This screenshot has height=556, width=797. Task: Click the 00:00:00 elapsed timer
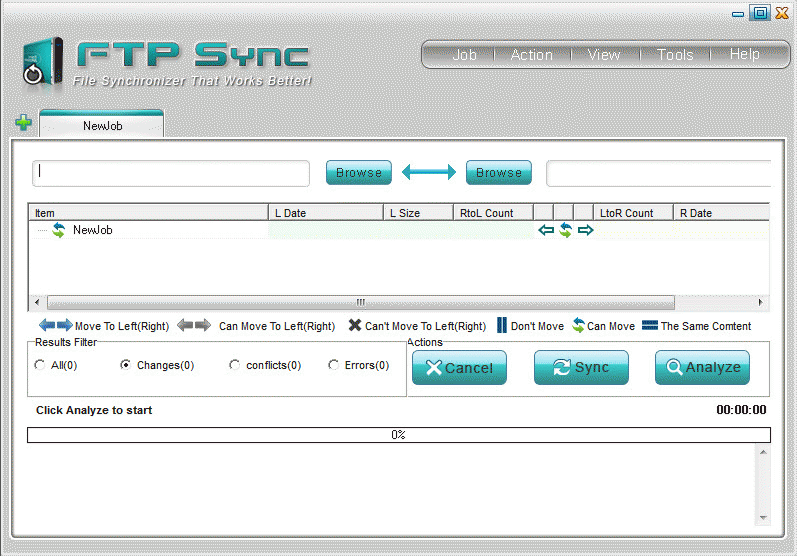(x=741, y=410)
